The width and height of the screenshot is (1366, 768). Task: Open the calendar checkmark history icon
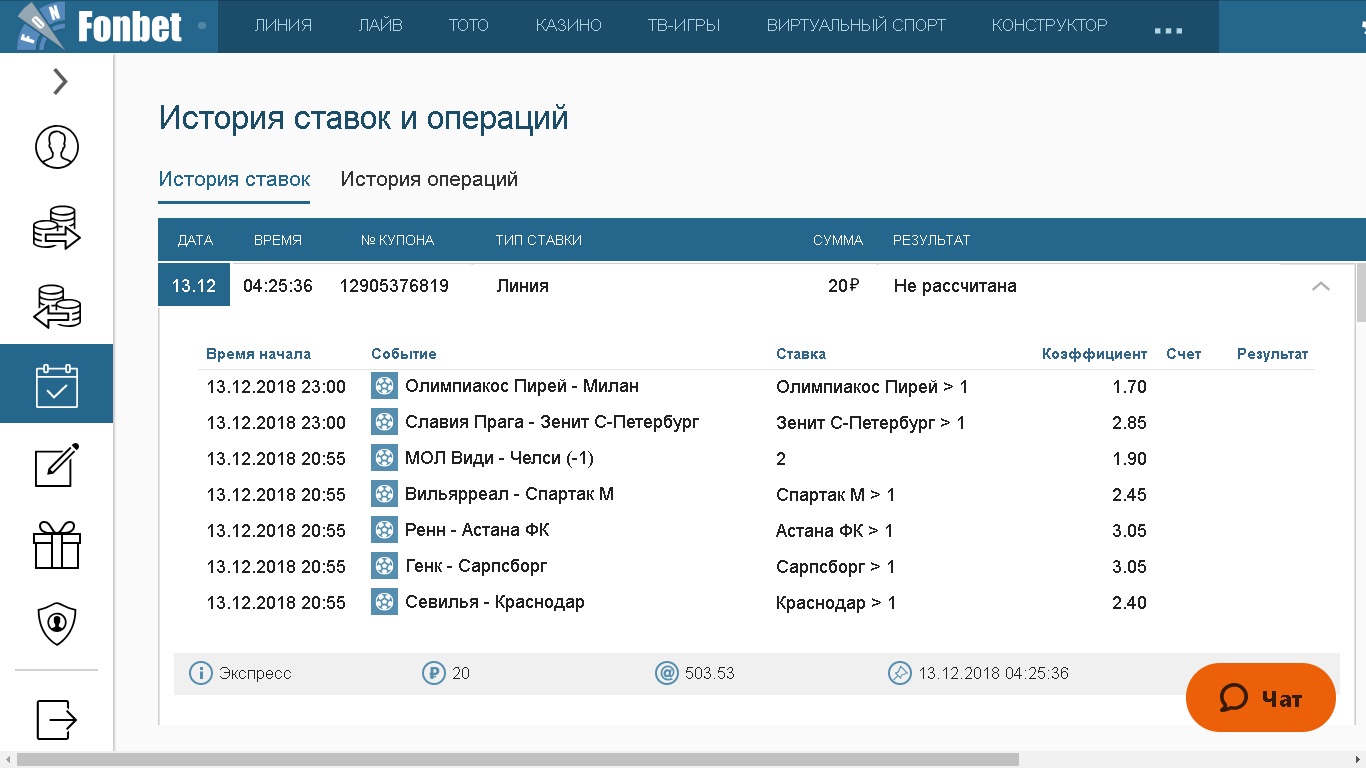[x=57, y=385]
